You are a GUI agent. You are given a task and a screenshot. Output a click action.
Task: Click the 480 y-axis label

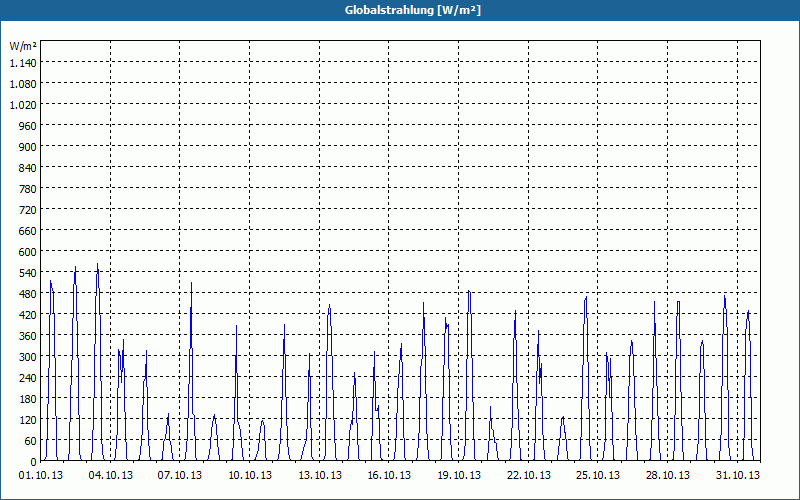pos(28,294)
